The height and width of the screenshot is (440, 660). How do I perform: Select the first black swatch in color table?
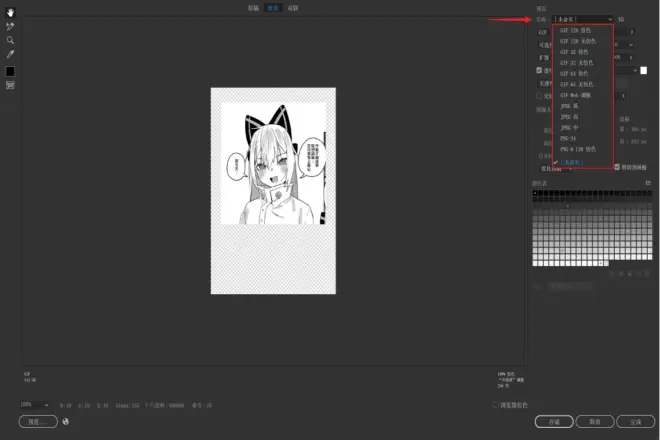[x=535, y=193]
